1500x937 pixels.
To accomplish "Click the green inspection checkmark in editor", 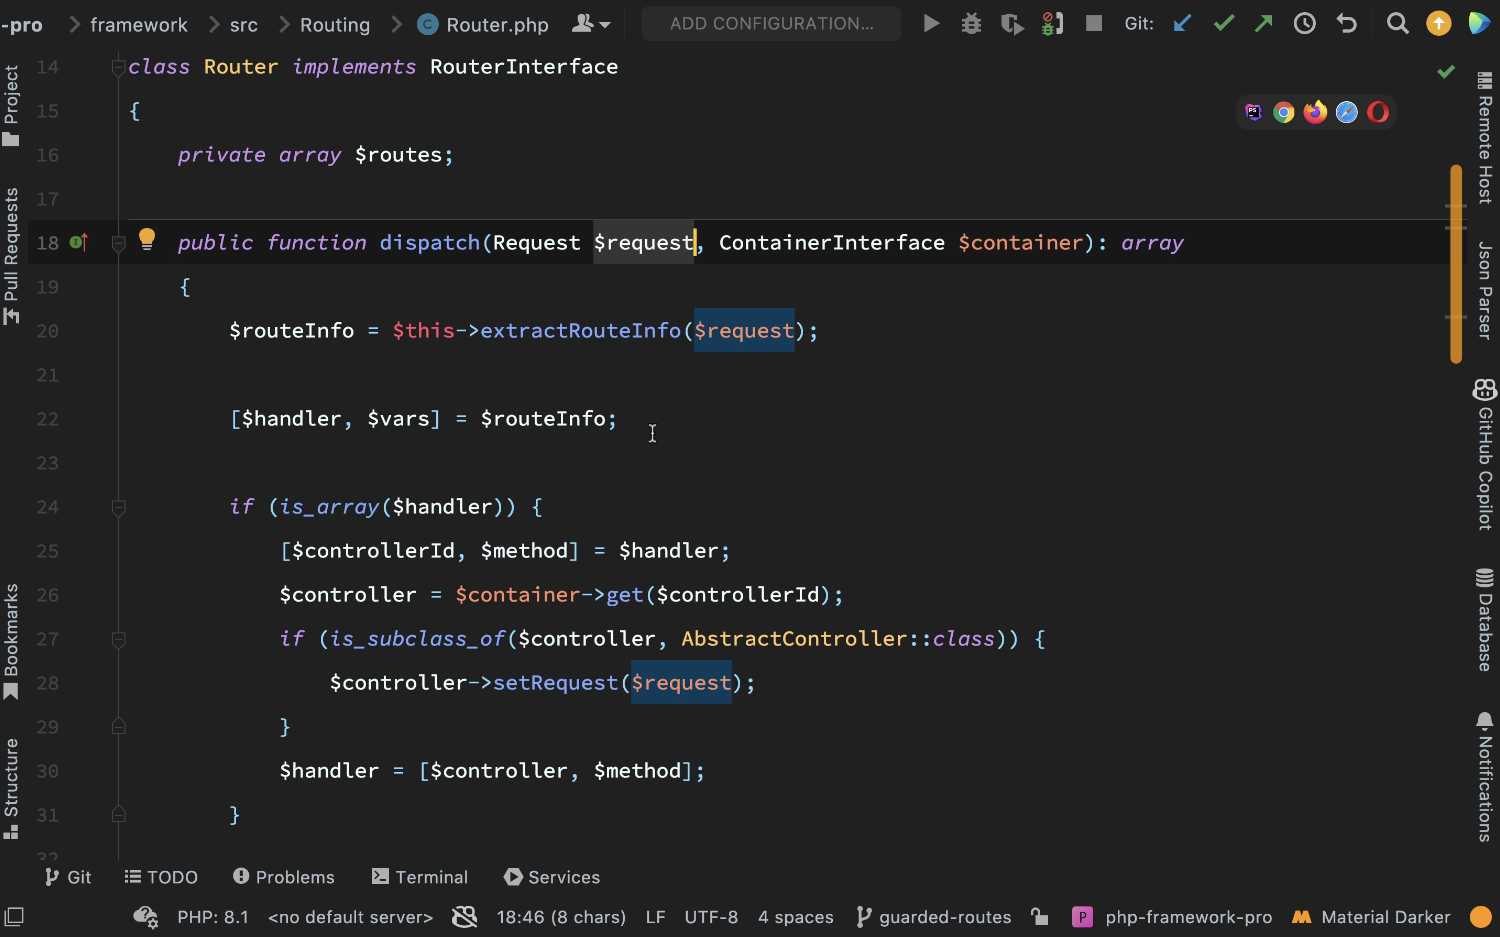I will (1446, 71).
